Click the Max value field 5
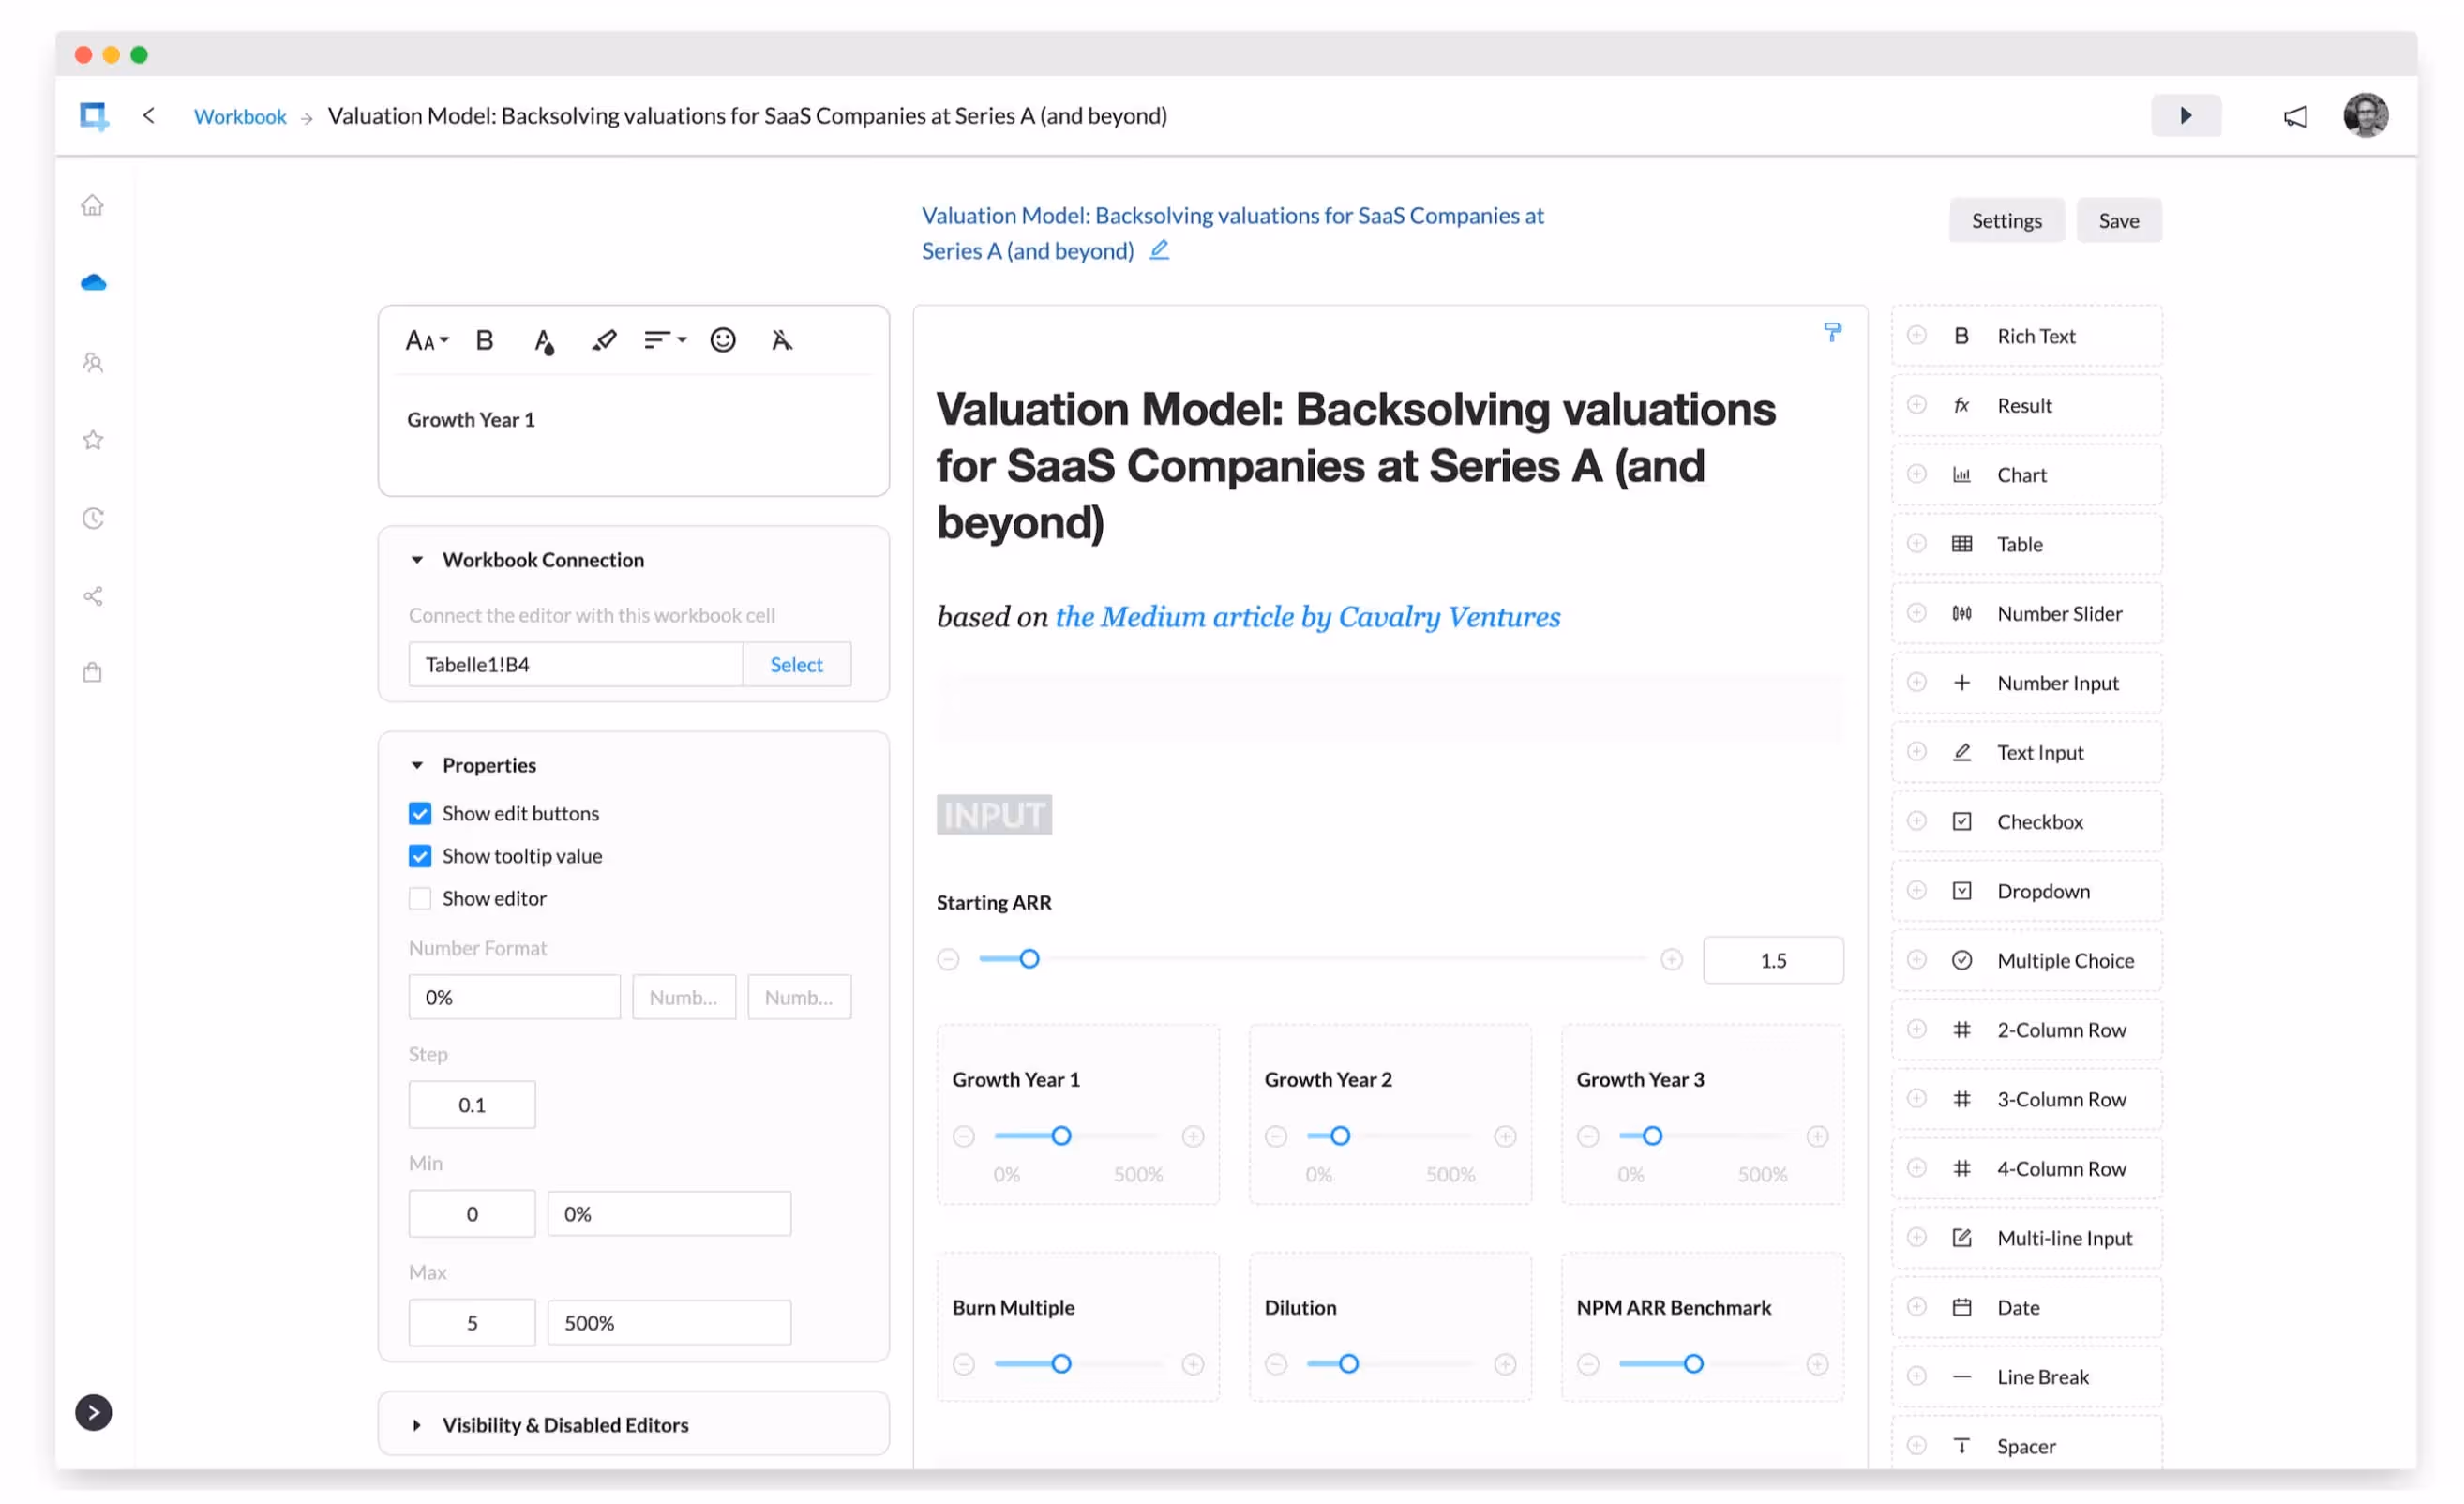The width and height of the screenshot is (2464, 1504). point(472,1324)
